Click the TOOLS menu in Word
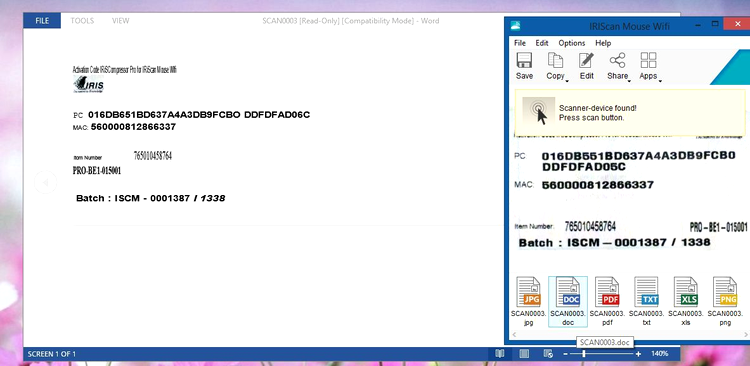 [x=82, y=21]
